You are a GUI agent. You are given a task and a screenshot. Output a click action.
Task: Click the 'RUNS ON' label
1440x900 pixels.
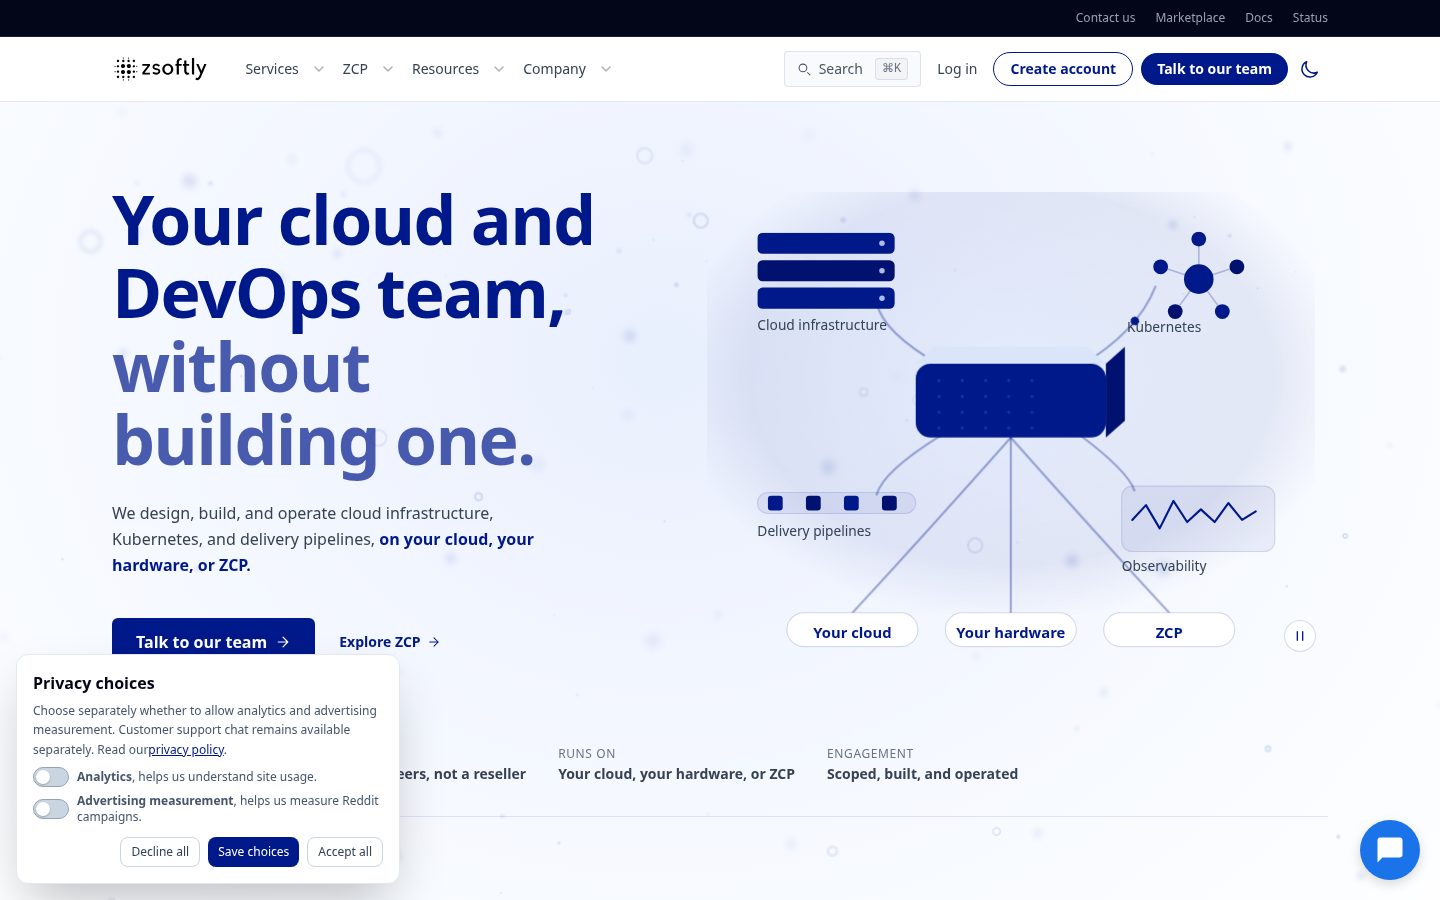click(x=587, y=754)
